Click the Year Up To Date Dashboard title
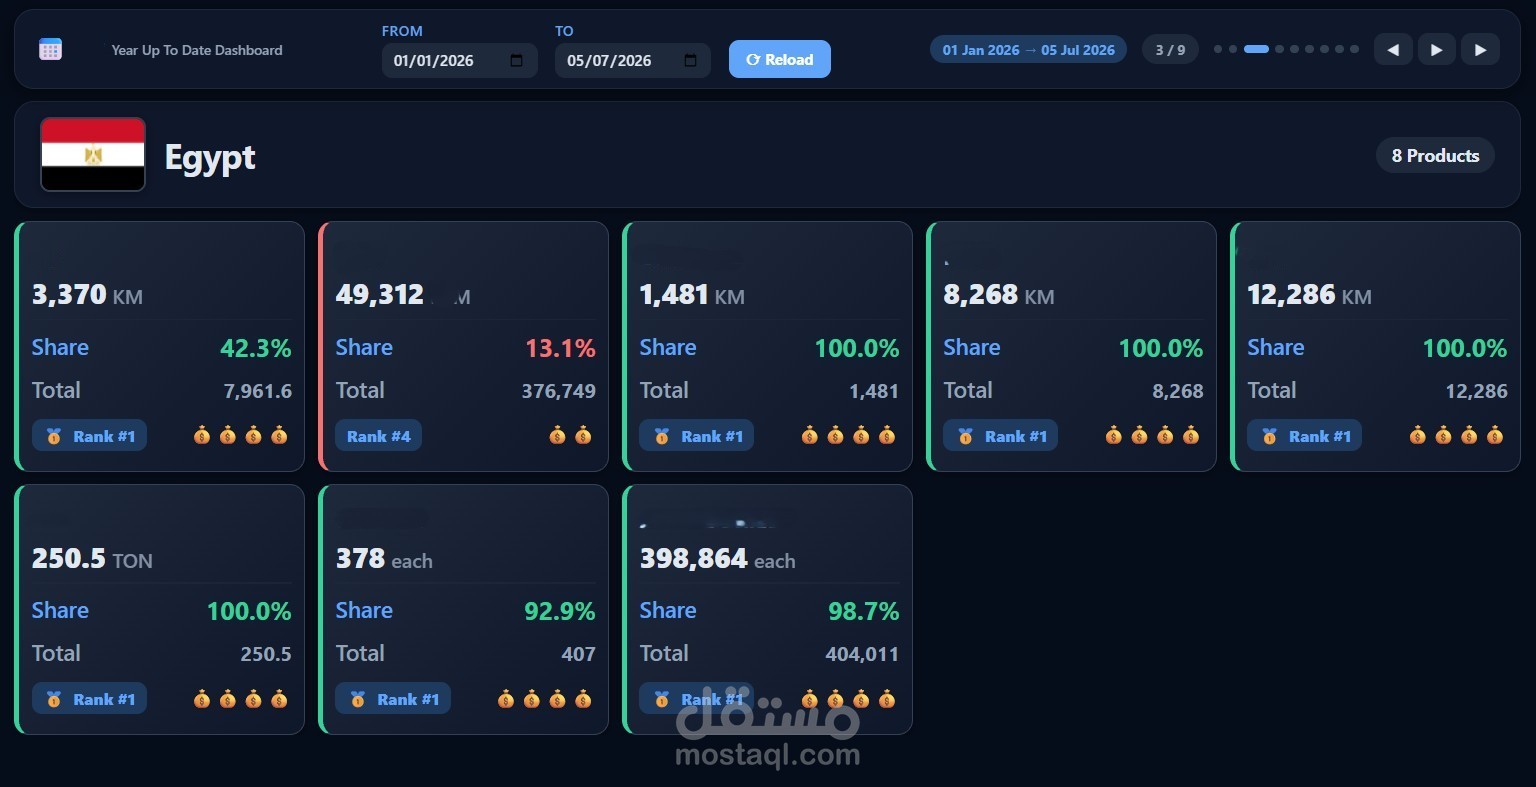 pyautogui.click(x=197, y=50)
